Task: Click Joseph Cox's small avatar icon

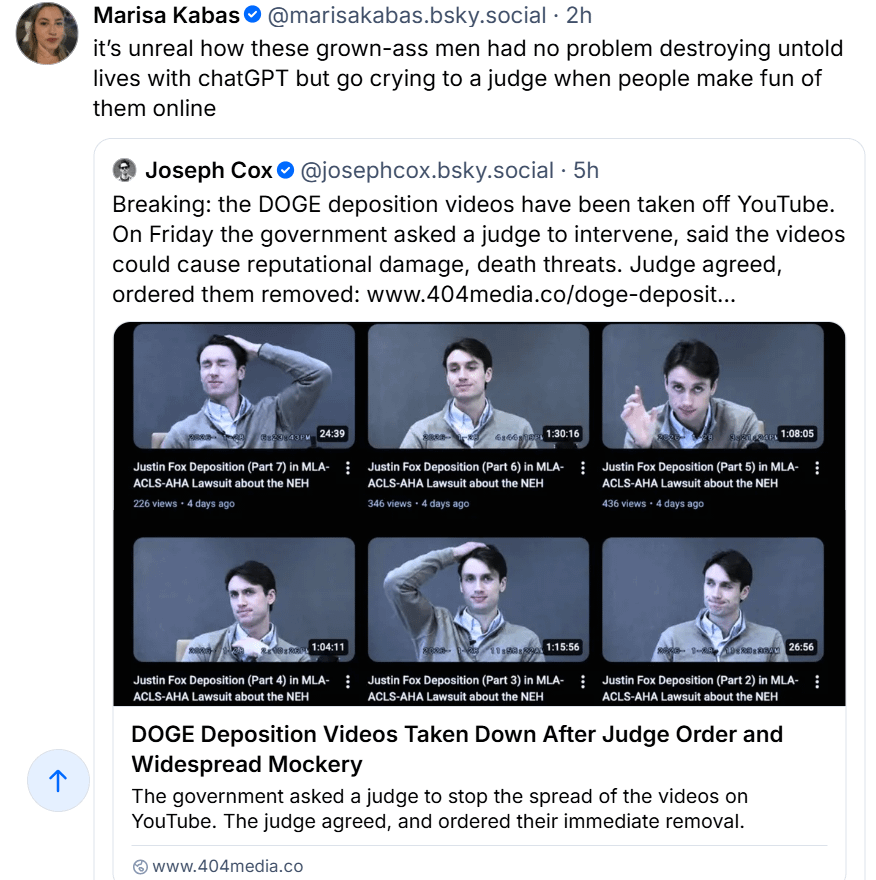Action: pyautogui.click(x=124, y=170)
